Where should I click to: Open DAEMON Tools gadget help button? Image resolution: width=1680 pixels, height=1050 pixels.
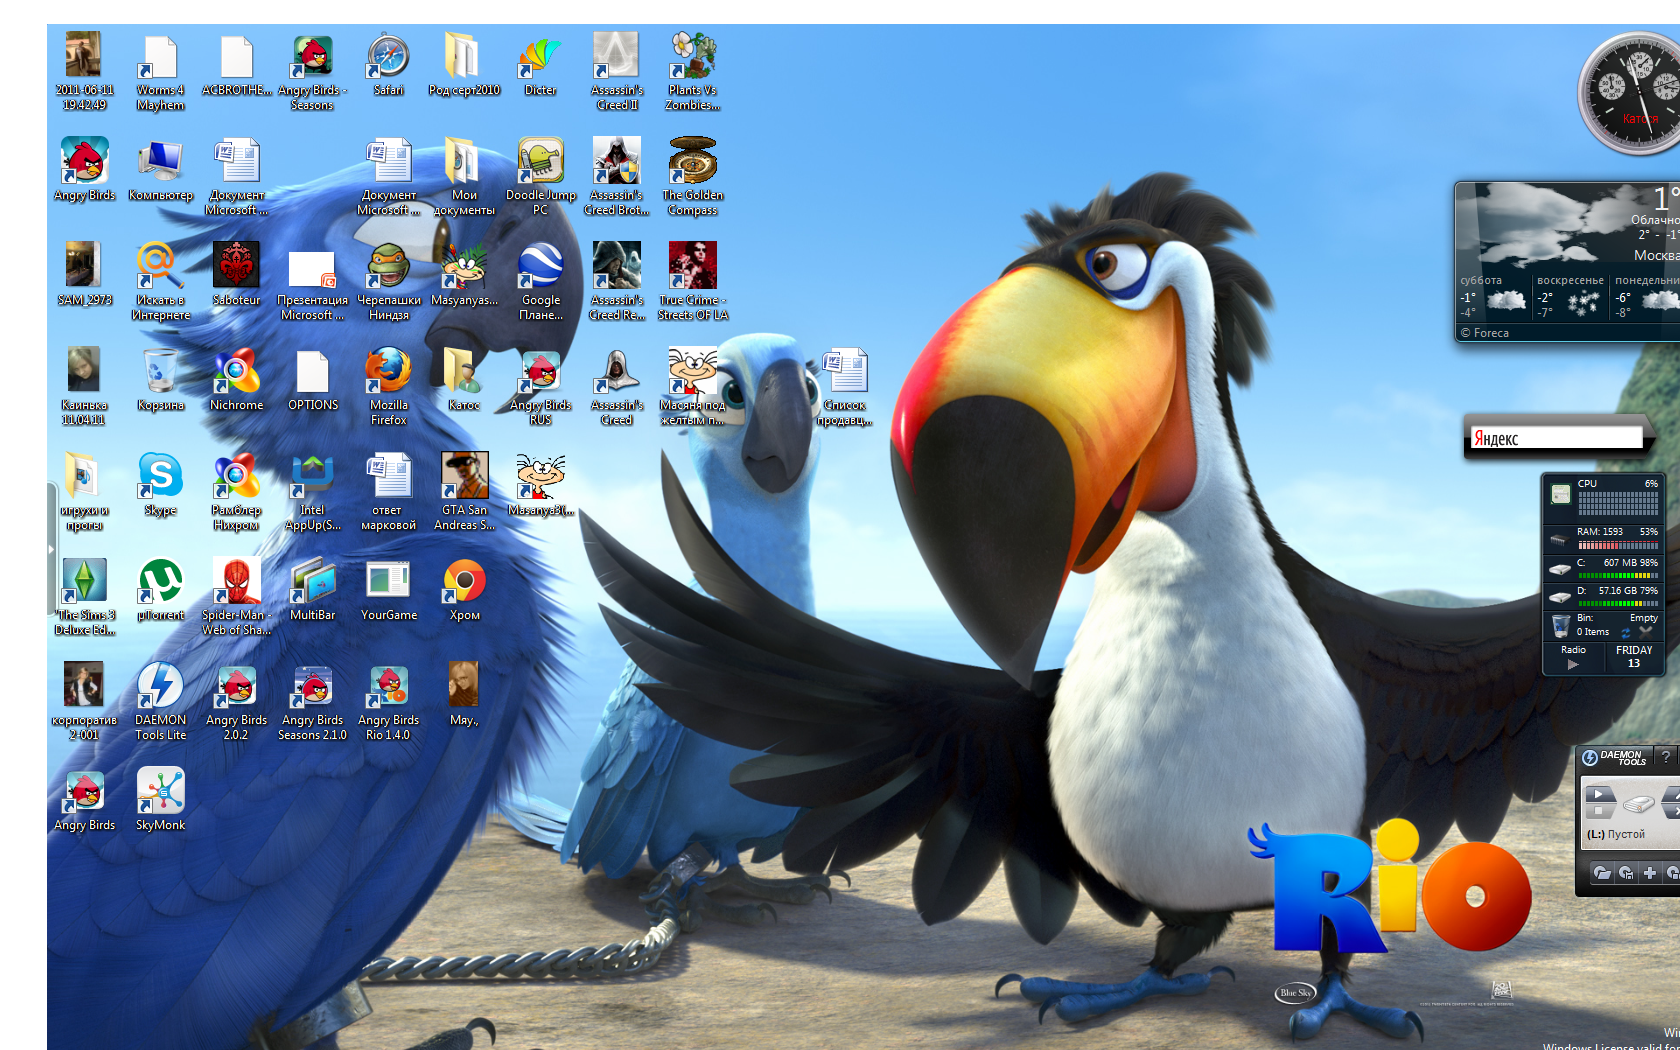pos(1665,757)
